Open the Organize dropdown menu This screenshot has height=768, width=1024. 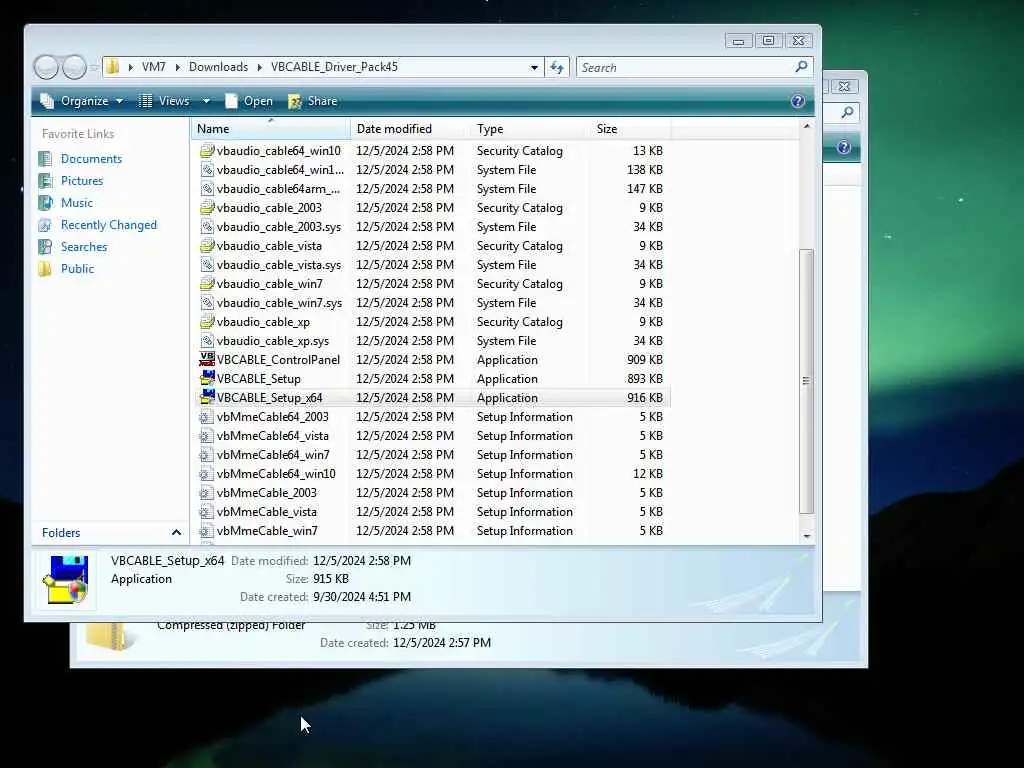pyautogui.click(x=82, y=101)
